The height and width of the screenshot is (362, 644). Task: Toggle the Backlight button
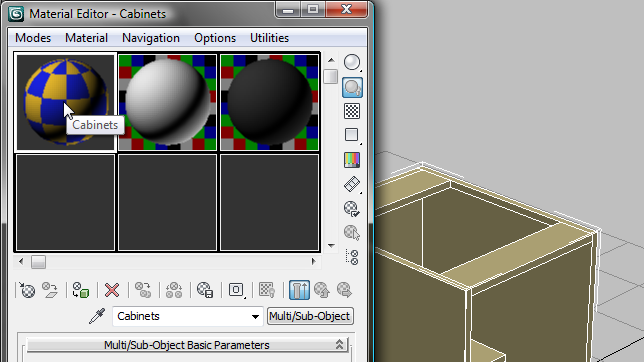[352, 87]
